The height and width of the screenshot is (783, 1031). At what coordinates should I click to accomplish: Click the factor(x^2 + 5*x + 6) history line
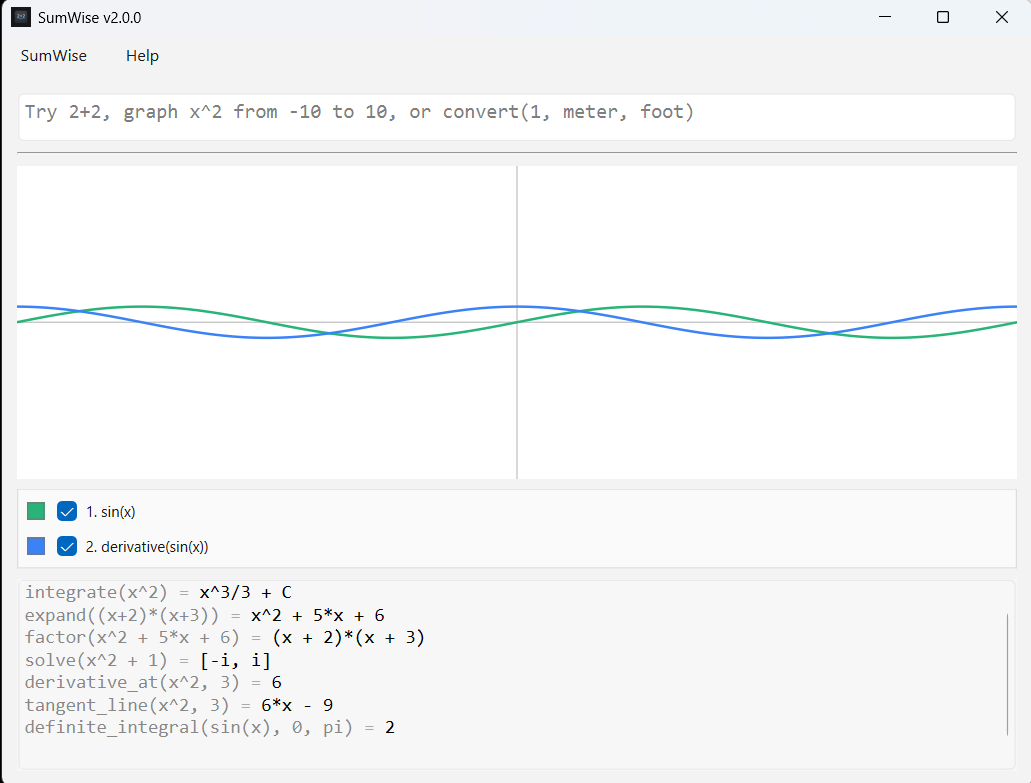pyautogui.click(x=224, y=638)
